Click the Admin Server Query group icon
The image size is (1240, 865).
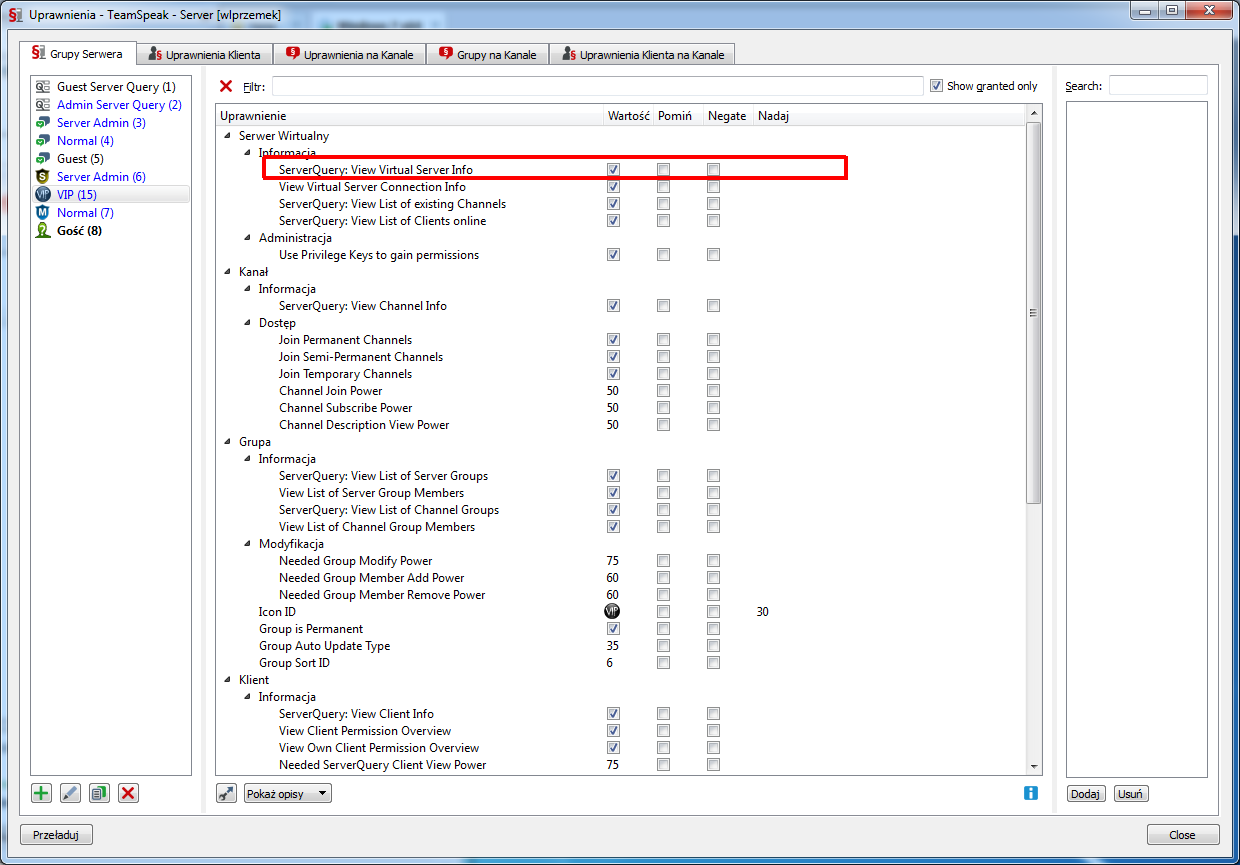pyautogui.click(x=43, y=105)
